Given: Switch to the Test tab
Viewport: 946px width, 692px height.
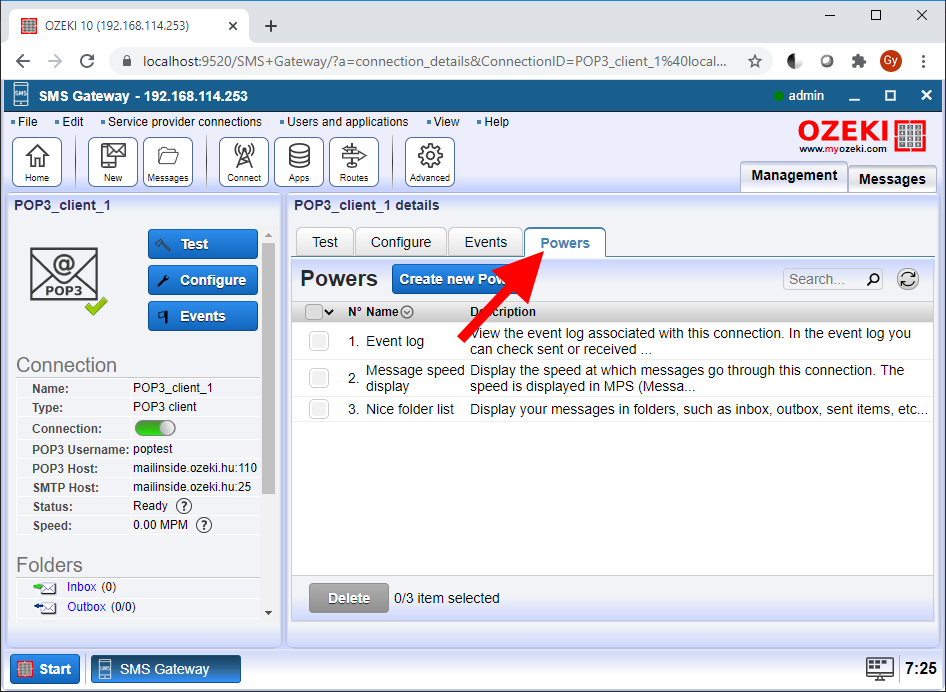Looking at the screenshot, I should coord(325,242).
